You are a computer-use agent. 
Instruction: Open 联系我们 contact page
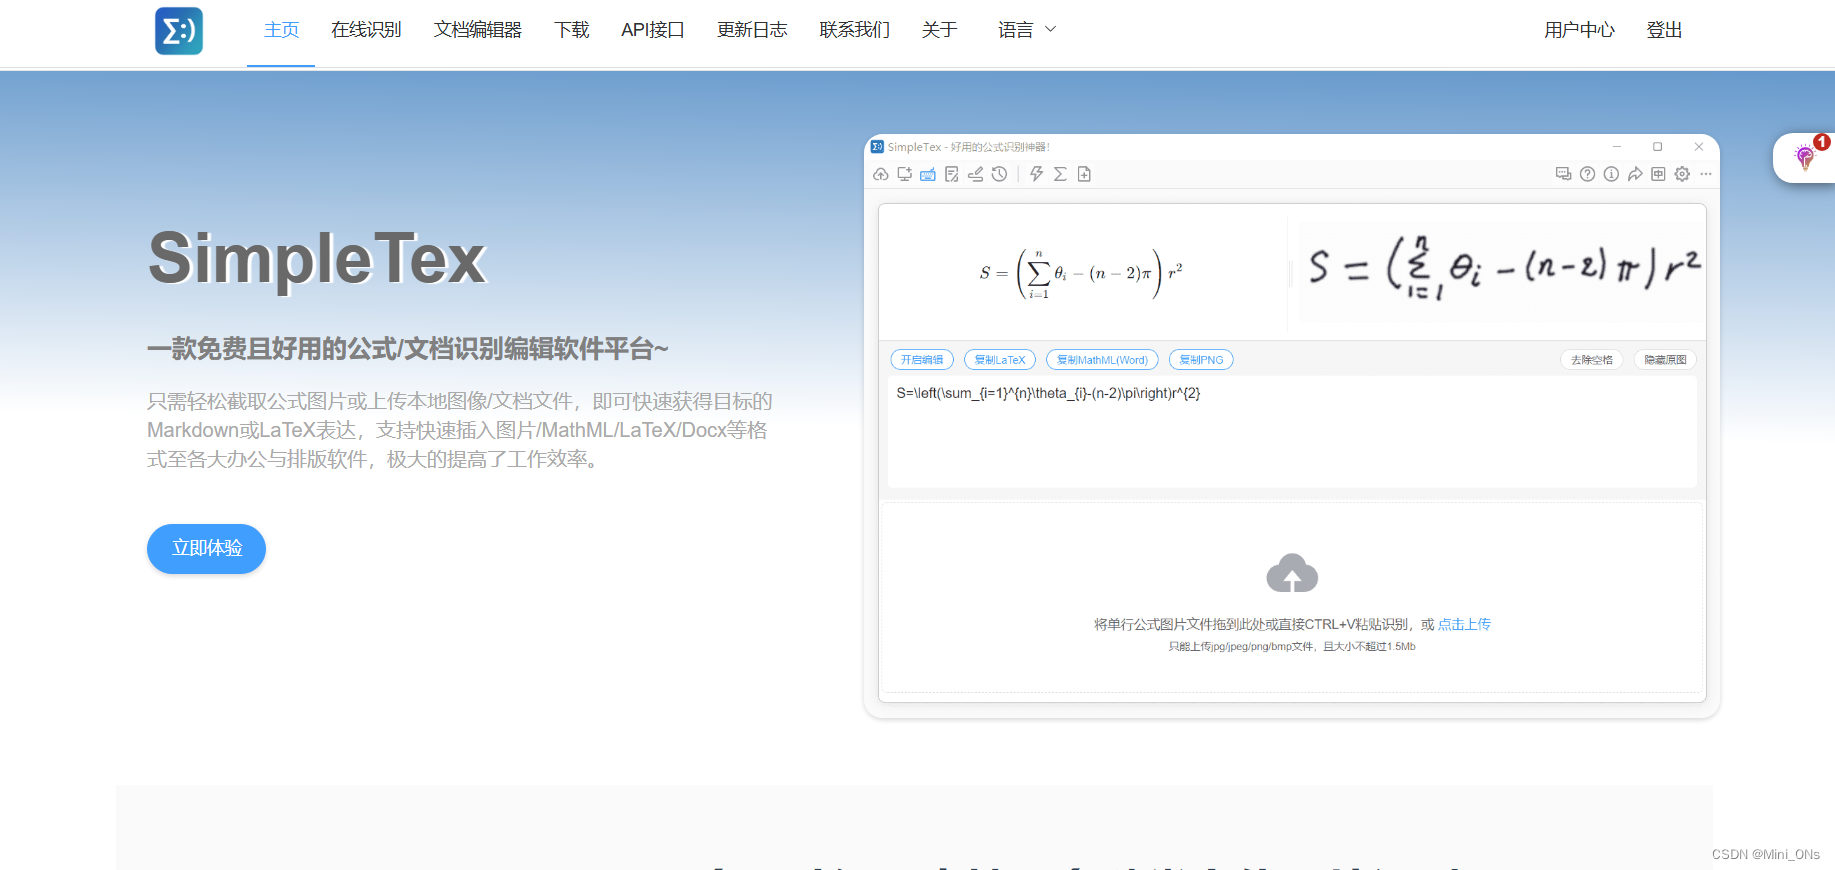(855, 30)
